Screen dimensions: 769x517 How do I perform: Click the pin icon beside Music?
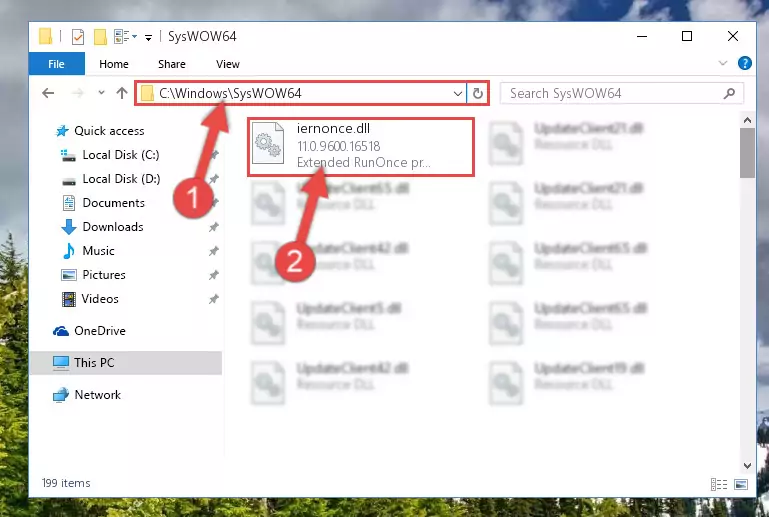click(x=213, y=251)
